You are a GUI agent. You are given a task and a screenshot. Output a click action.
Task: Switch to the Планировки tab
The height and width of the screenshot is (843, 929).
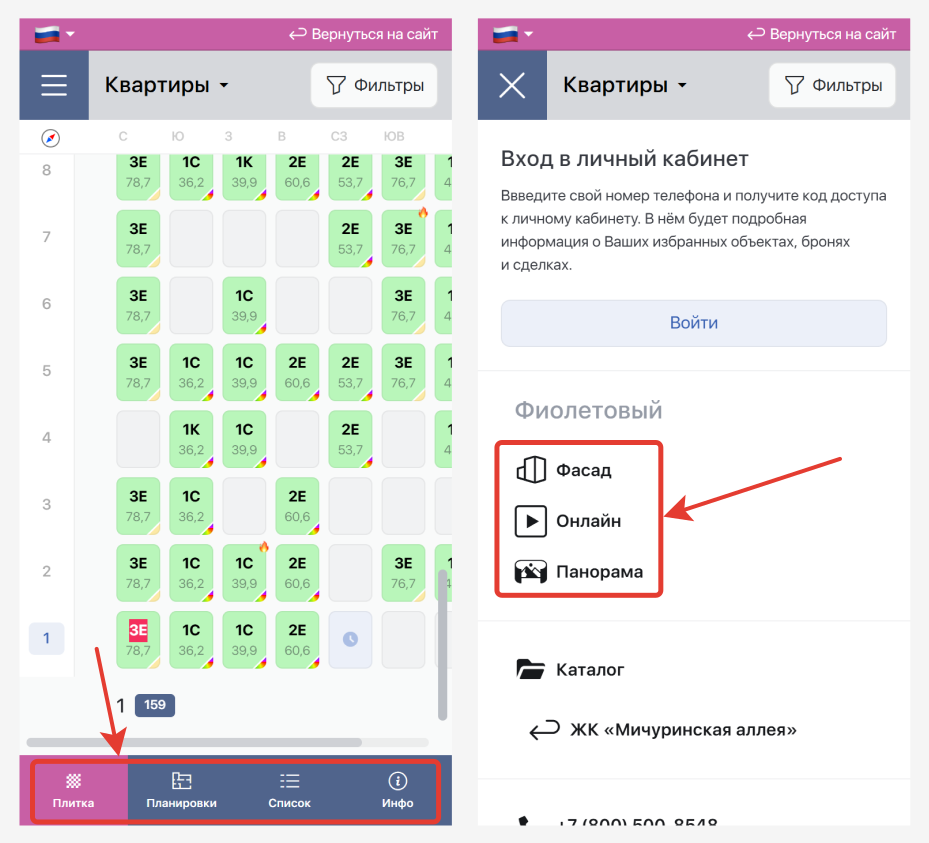coord(181,790)
